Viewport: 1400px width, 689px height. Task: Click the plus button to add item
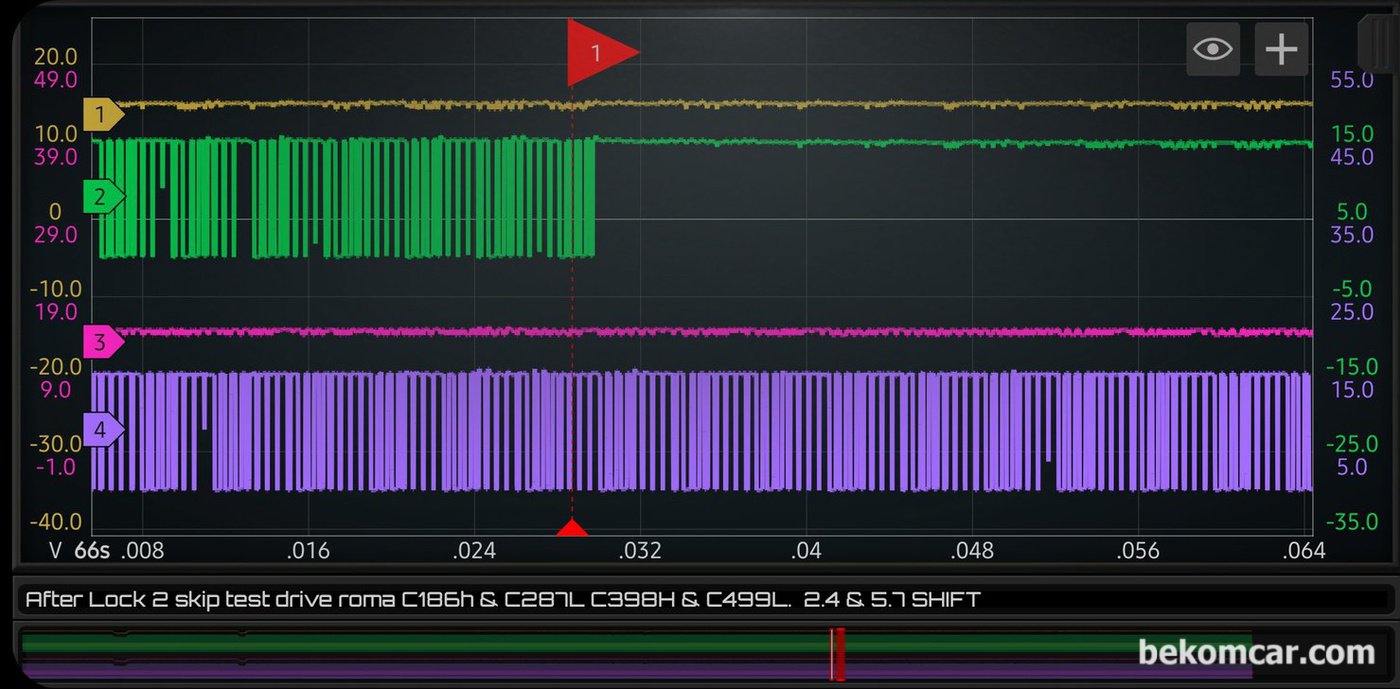[1281, 49]
